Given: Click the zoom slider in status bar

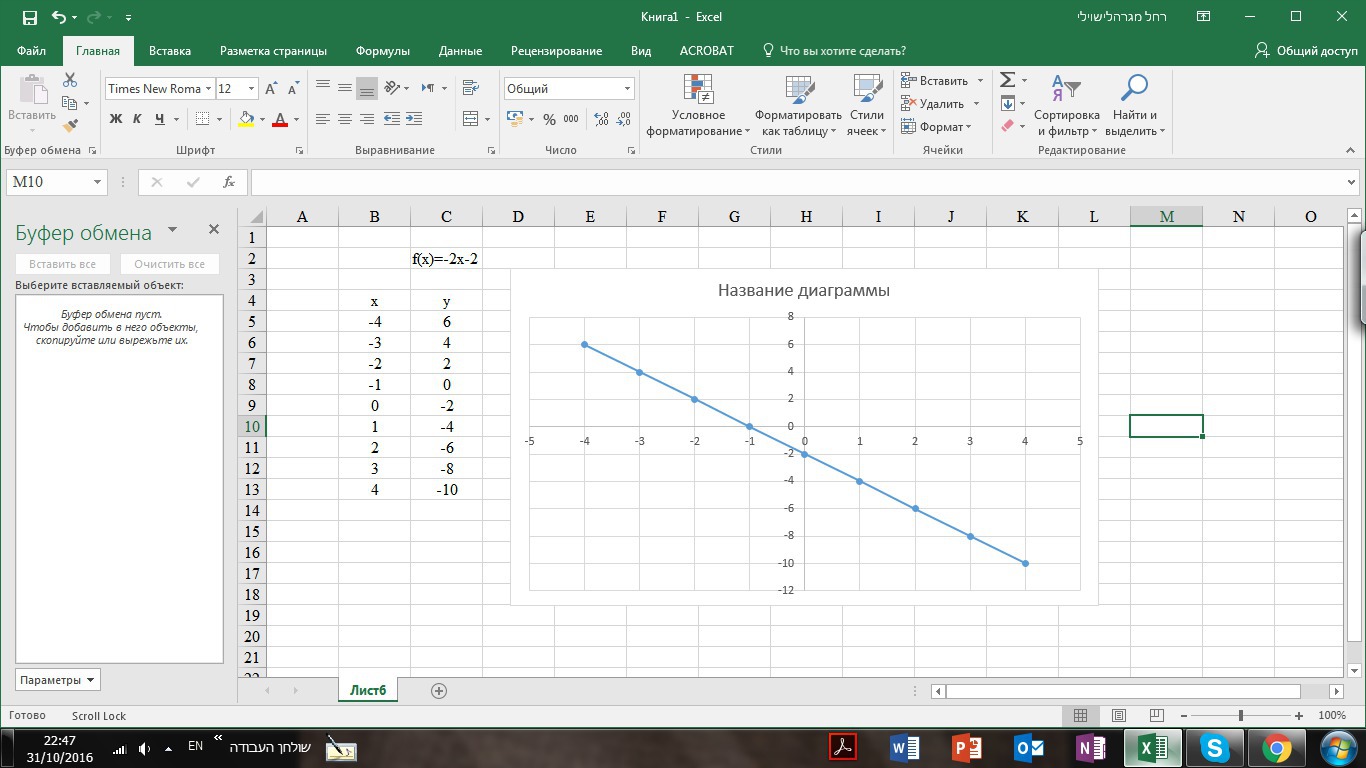Looking at the screenshot, I should pyautogui.click(x=1240, y=715).
